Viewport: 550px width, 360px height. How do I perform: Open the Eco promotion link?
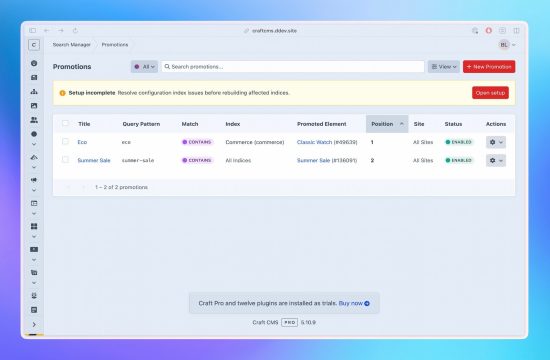pos(82,142)
